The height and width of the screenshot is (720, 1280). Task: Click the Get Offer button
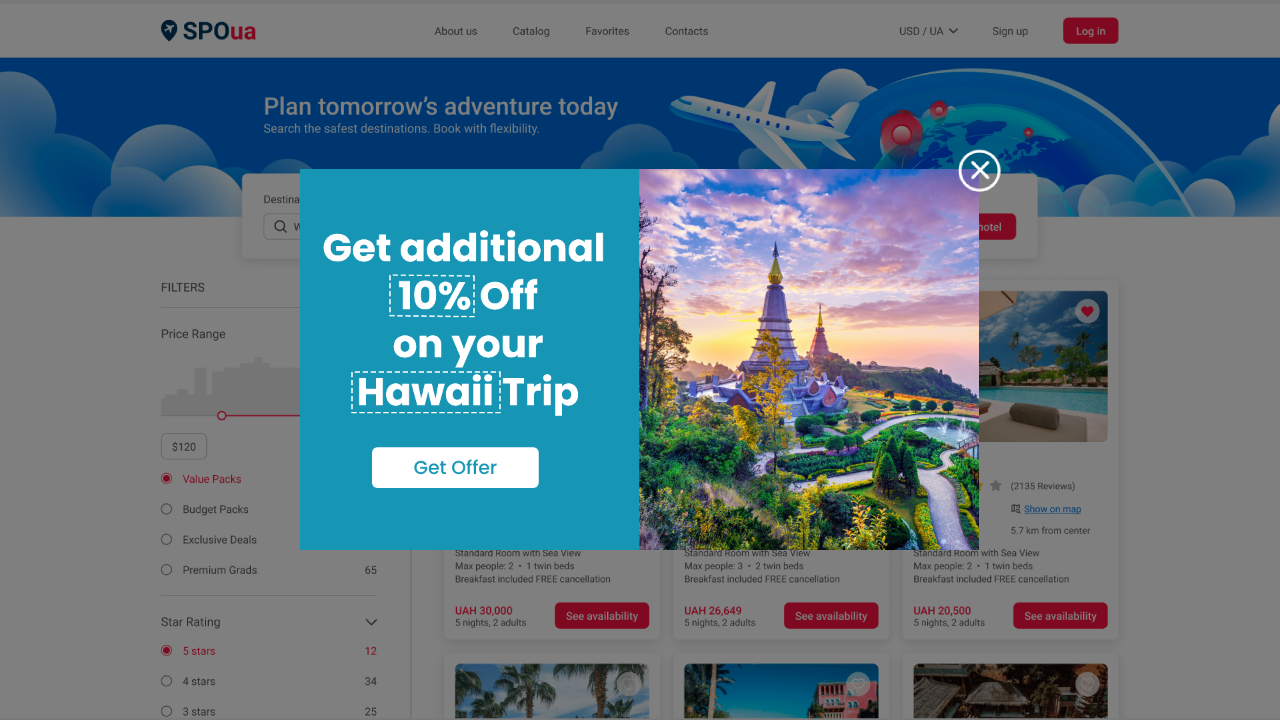(455, 467)
